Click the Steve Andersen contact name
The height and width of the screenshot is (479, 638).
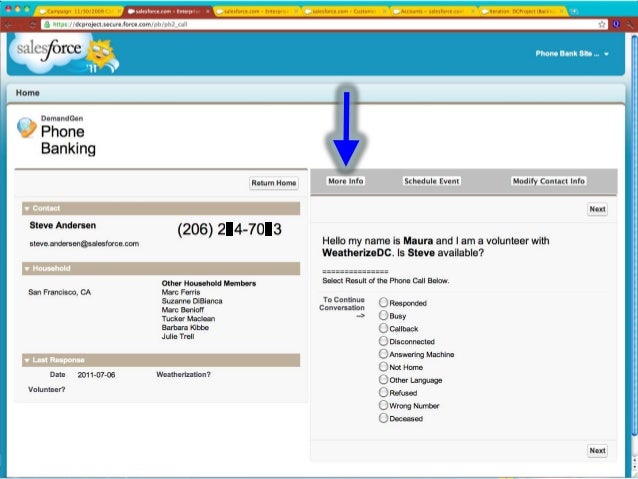click(x=63, y=225)
